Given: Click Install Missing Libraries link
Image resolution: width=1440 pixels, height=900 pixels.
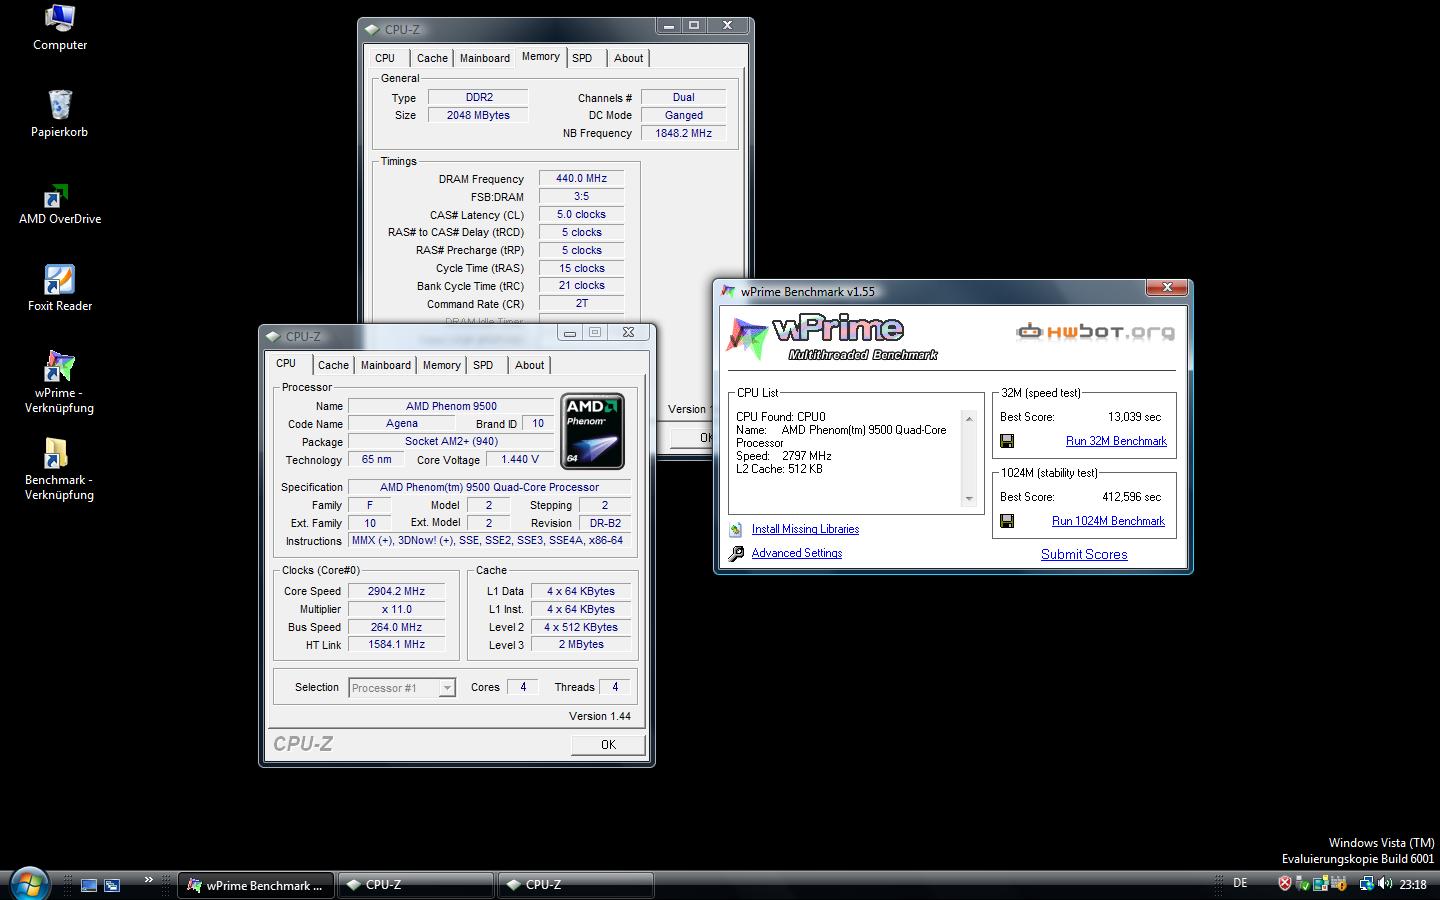Looking at the screenshot, I should click(x=805, y=529).
